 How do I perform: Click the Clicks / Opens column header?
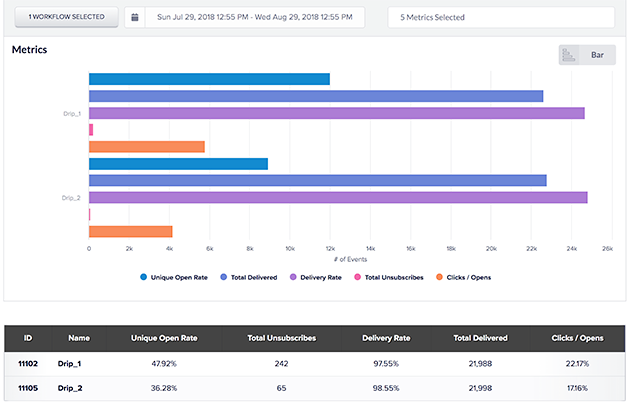tap(577, 338)
